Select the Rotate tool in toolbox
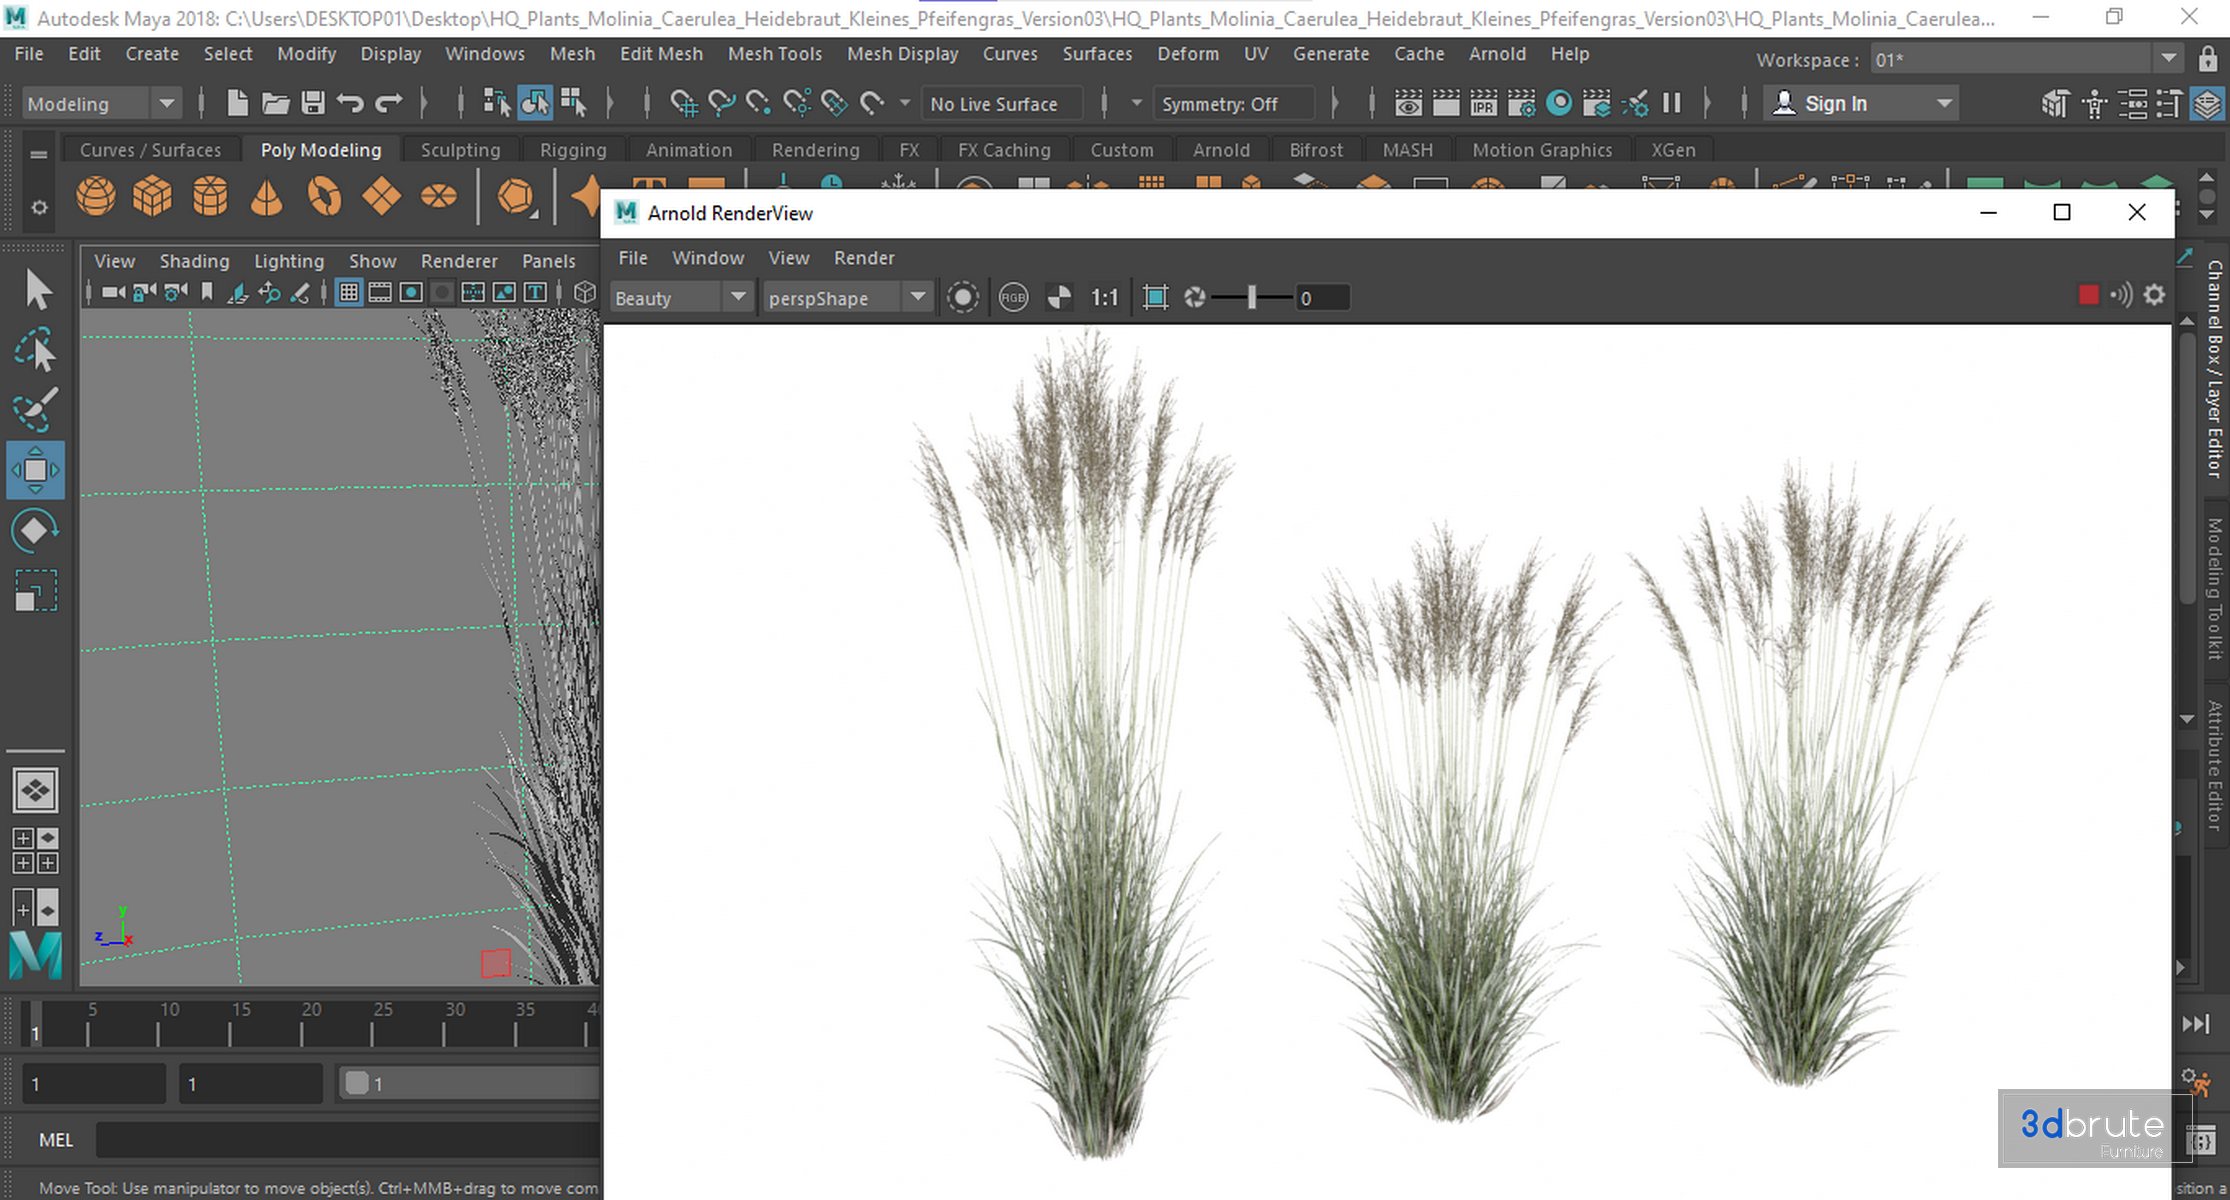This screenshot has width=2230, height=1200. coord(35,530)
